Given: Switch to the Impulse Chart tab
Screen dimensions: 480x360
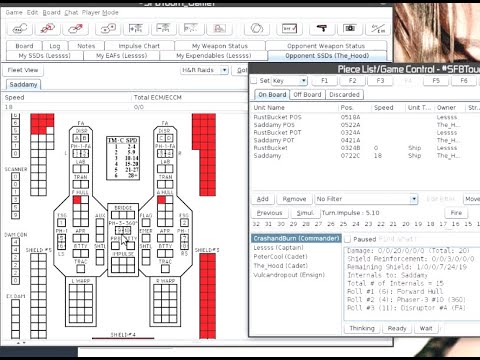Looking at the screenshot, I should (x=139, y=46).
